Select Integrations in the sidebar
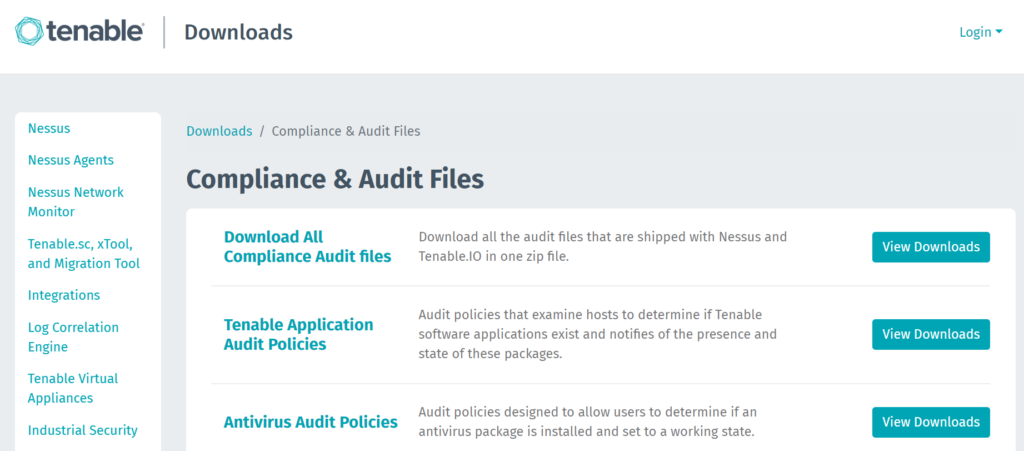The image size is (1024, 451). (x=64, y=295)
